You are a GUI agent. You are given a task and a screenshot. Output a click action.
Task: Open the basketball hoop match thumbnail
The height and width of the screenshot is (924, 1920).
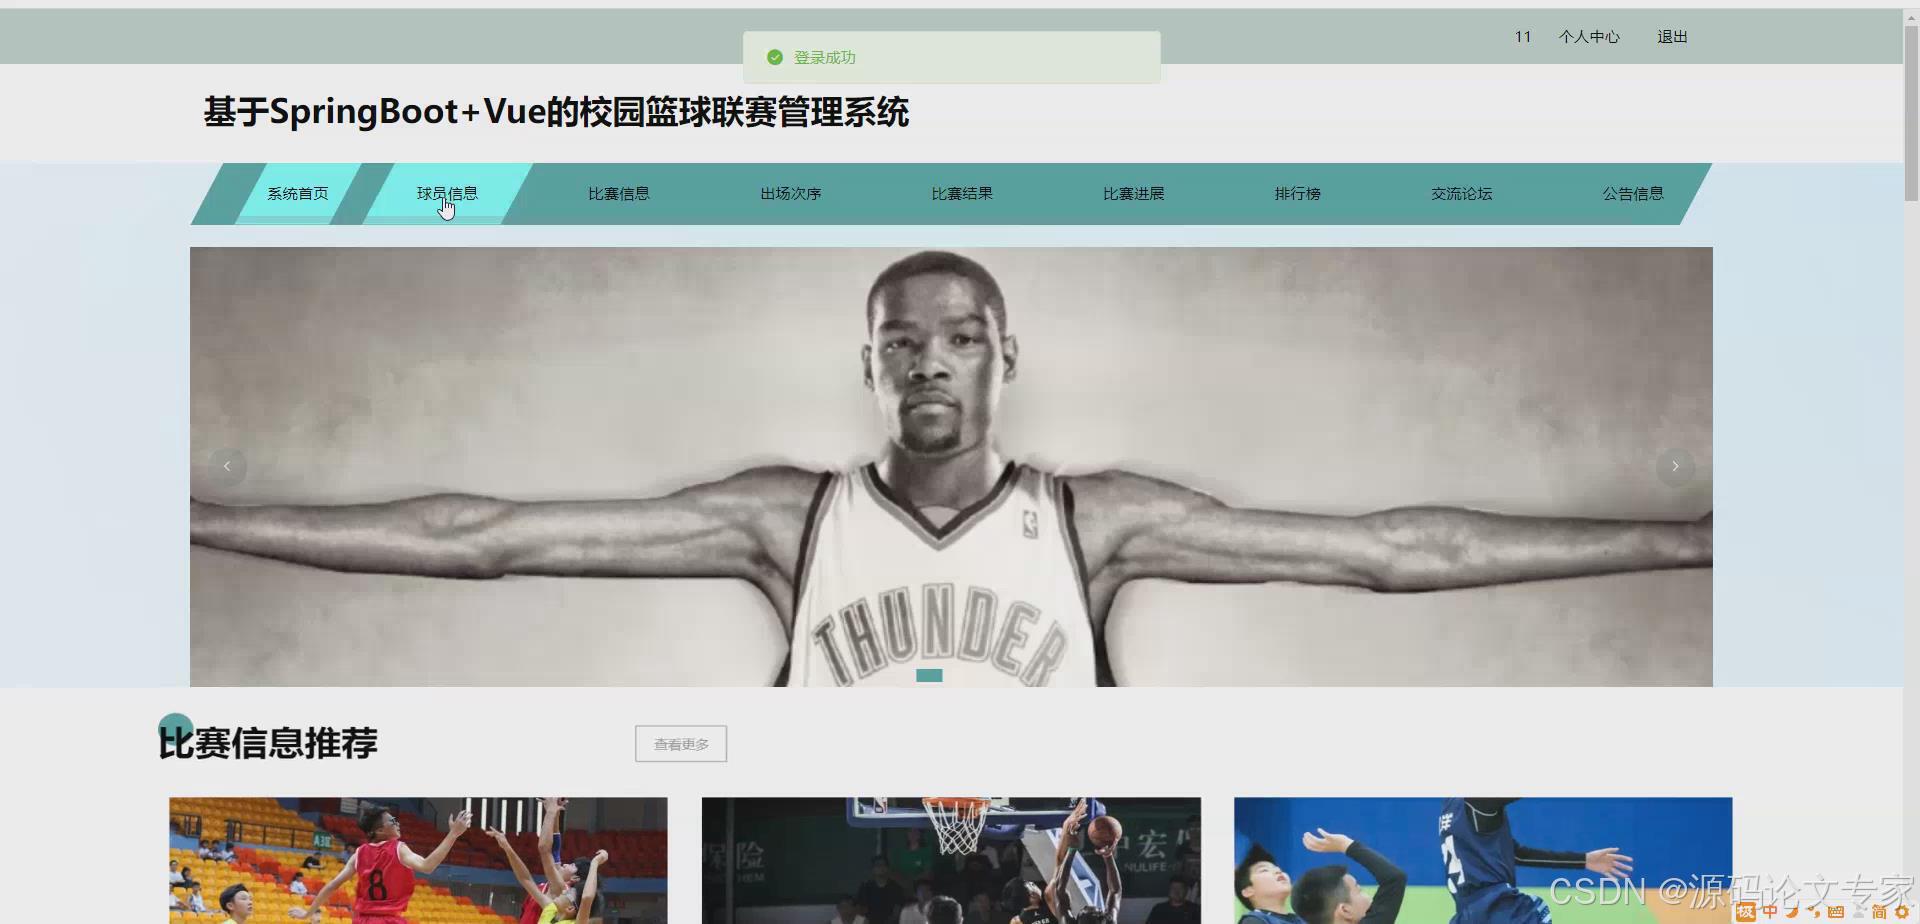[951, 860]
